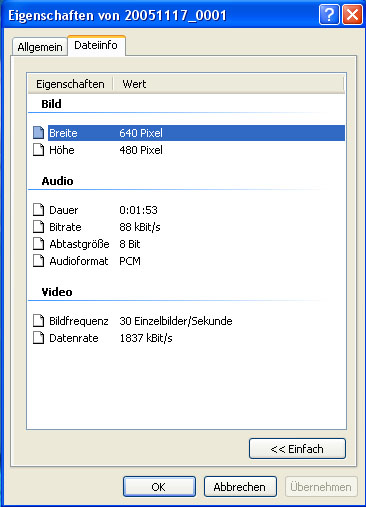Click the value 30 Einzelbilder/Sekunde
This screenshot has width=366, height=507.
(x=176, y=321)
